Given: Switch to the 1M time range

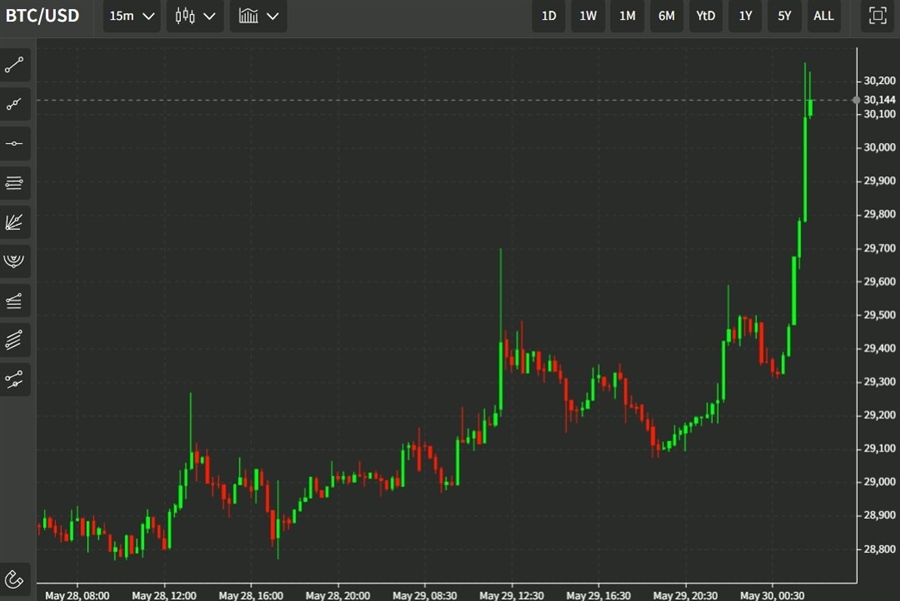Looking at the screenshot, I should [627, 16].
